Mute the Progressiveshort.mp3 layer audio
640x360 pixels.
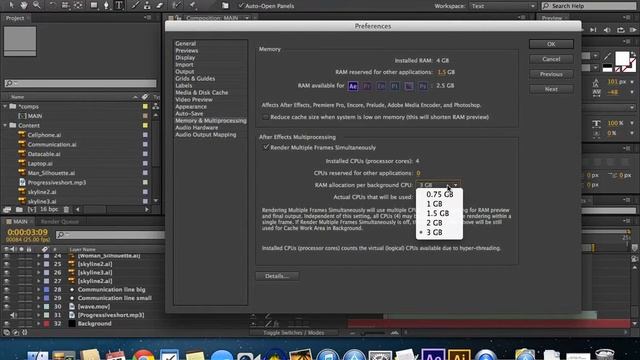point(13,315)
